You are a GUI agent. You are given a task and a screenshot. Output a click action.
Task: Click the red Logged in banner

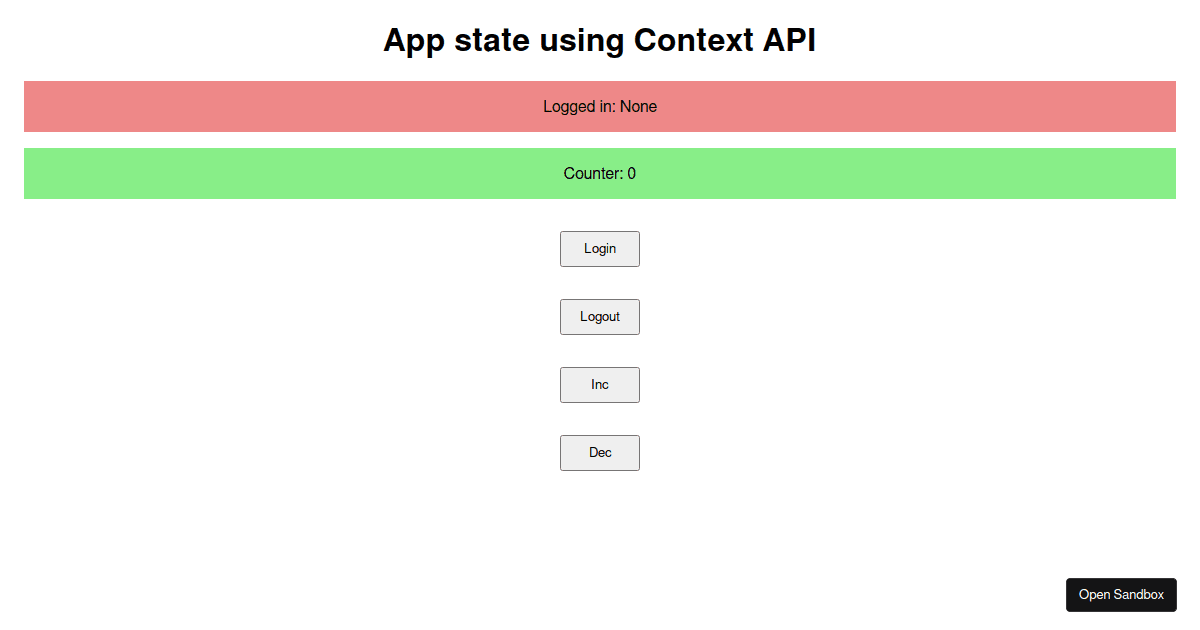coord(600,106)
